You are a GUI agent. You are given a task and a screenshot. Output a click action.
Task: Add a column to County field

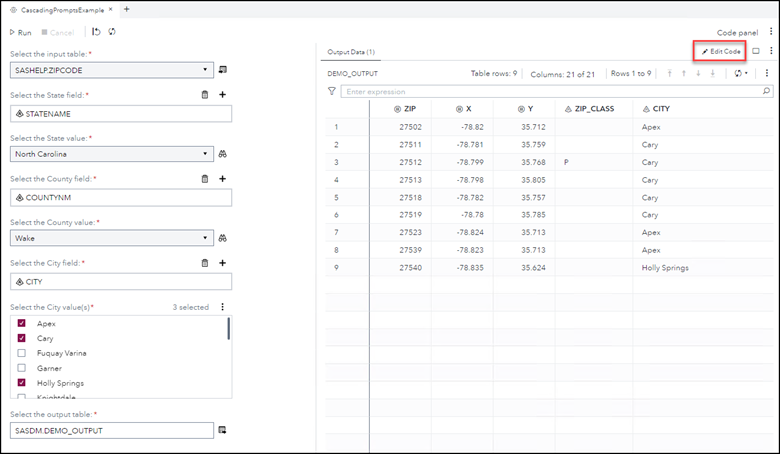coord(222,179)
